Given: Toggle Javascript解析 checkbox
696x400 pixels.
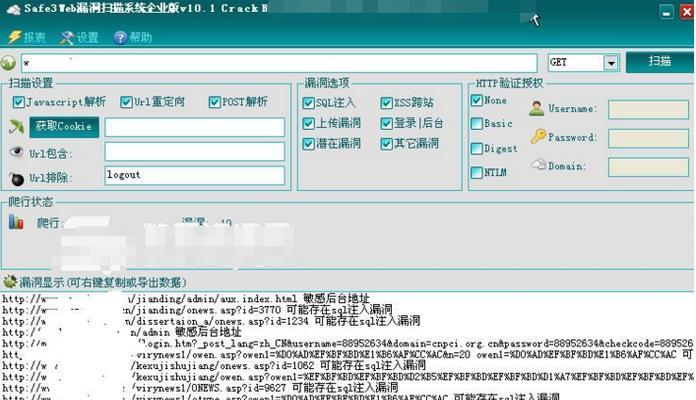Looking at the screenshot, I should tap(19, 102).
